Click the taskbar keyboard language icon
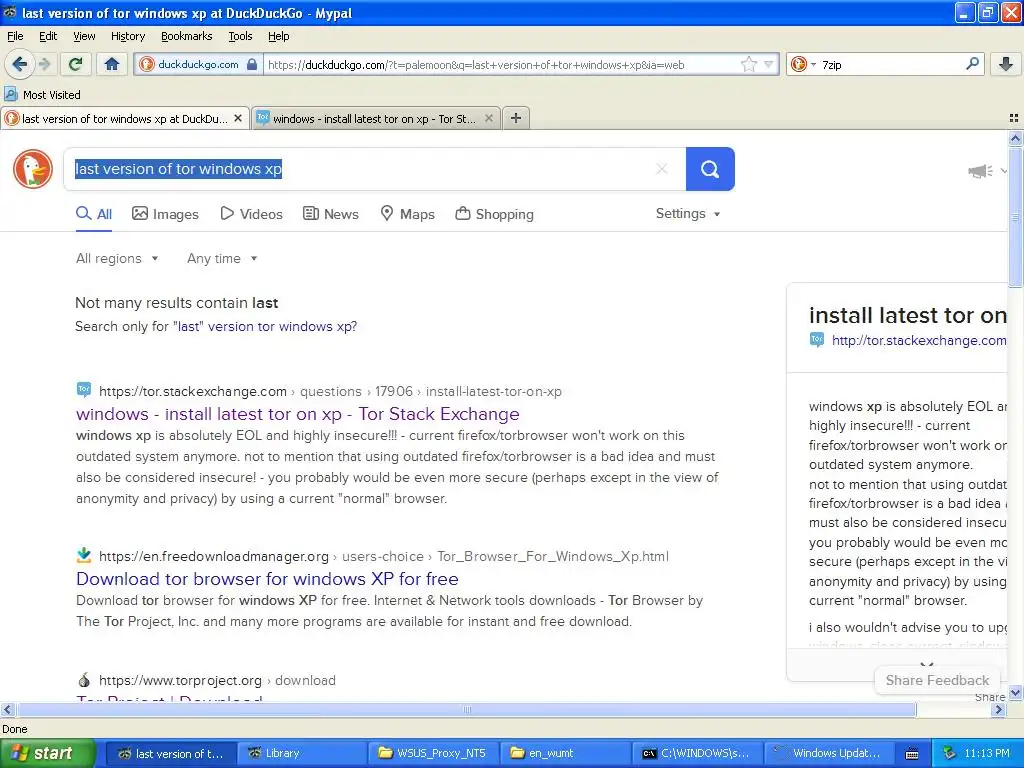The width and height of the screenshot is (1024, 768). 912,754
